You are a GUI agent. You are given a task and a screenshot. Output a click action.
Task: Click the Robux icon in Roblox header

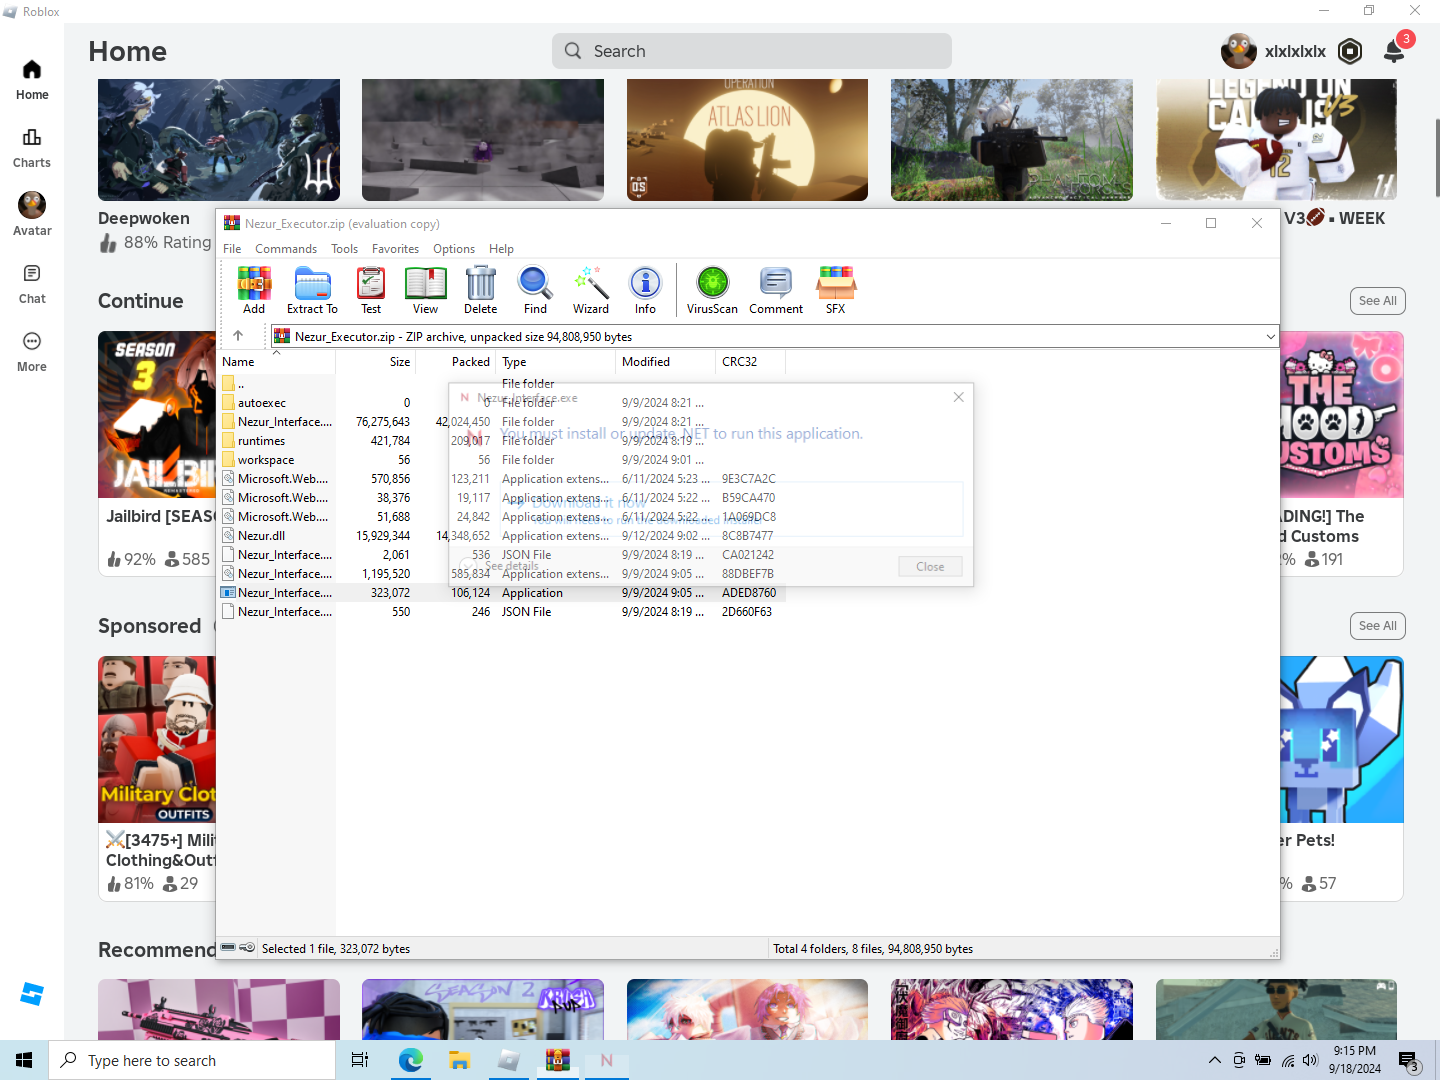(1350, 51)
